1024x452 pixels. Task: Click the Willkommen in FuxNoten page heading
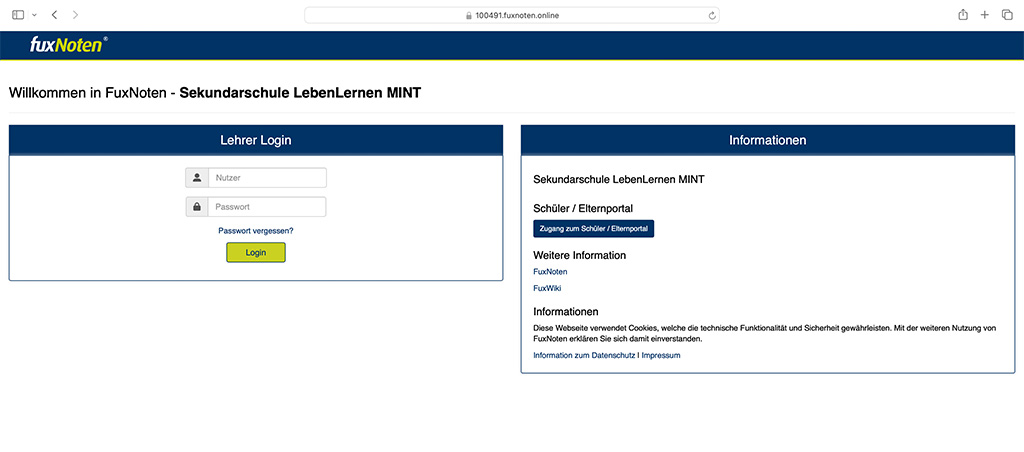point(215,93)
